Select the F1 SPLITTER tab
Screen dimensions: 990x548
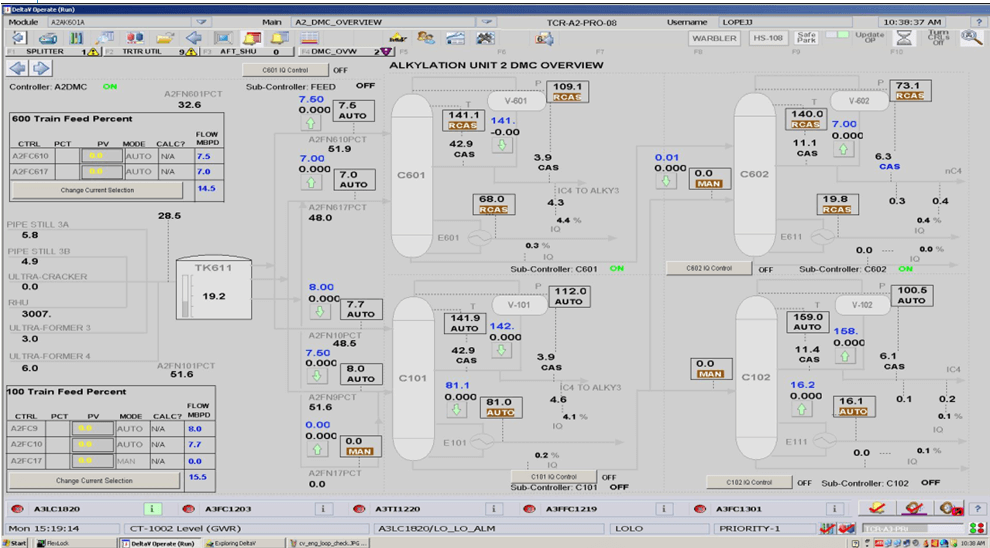coord(52,52)
